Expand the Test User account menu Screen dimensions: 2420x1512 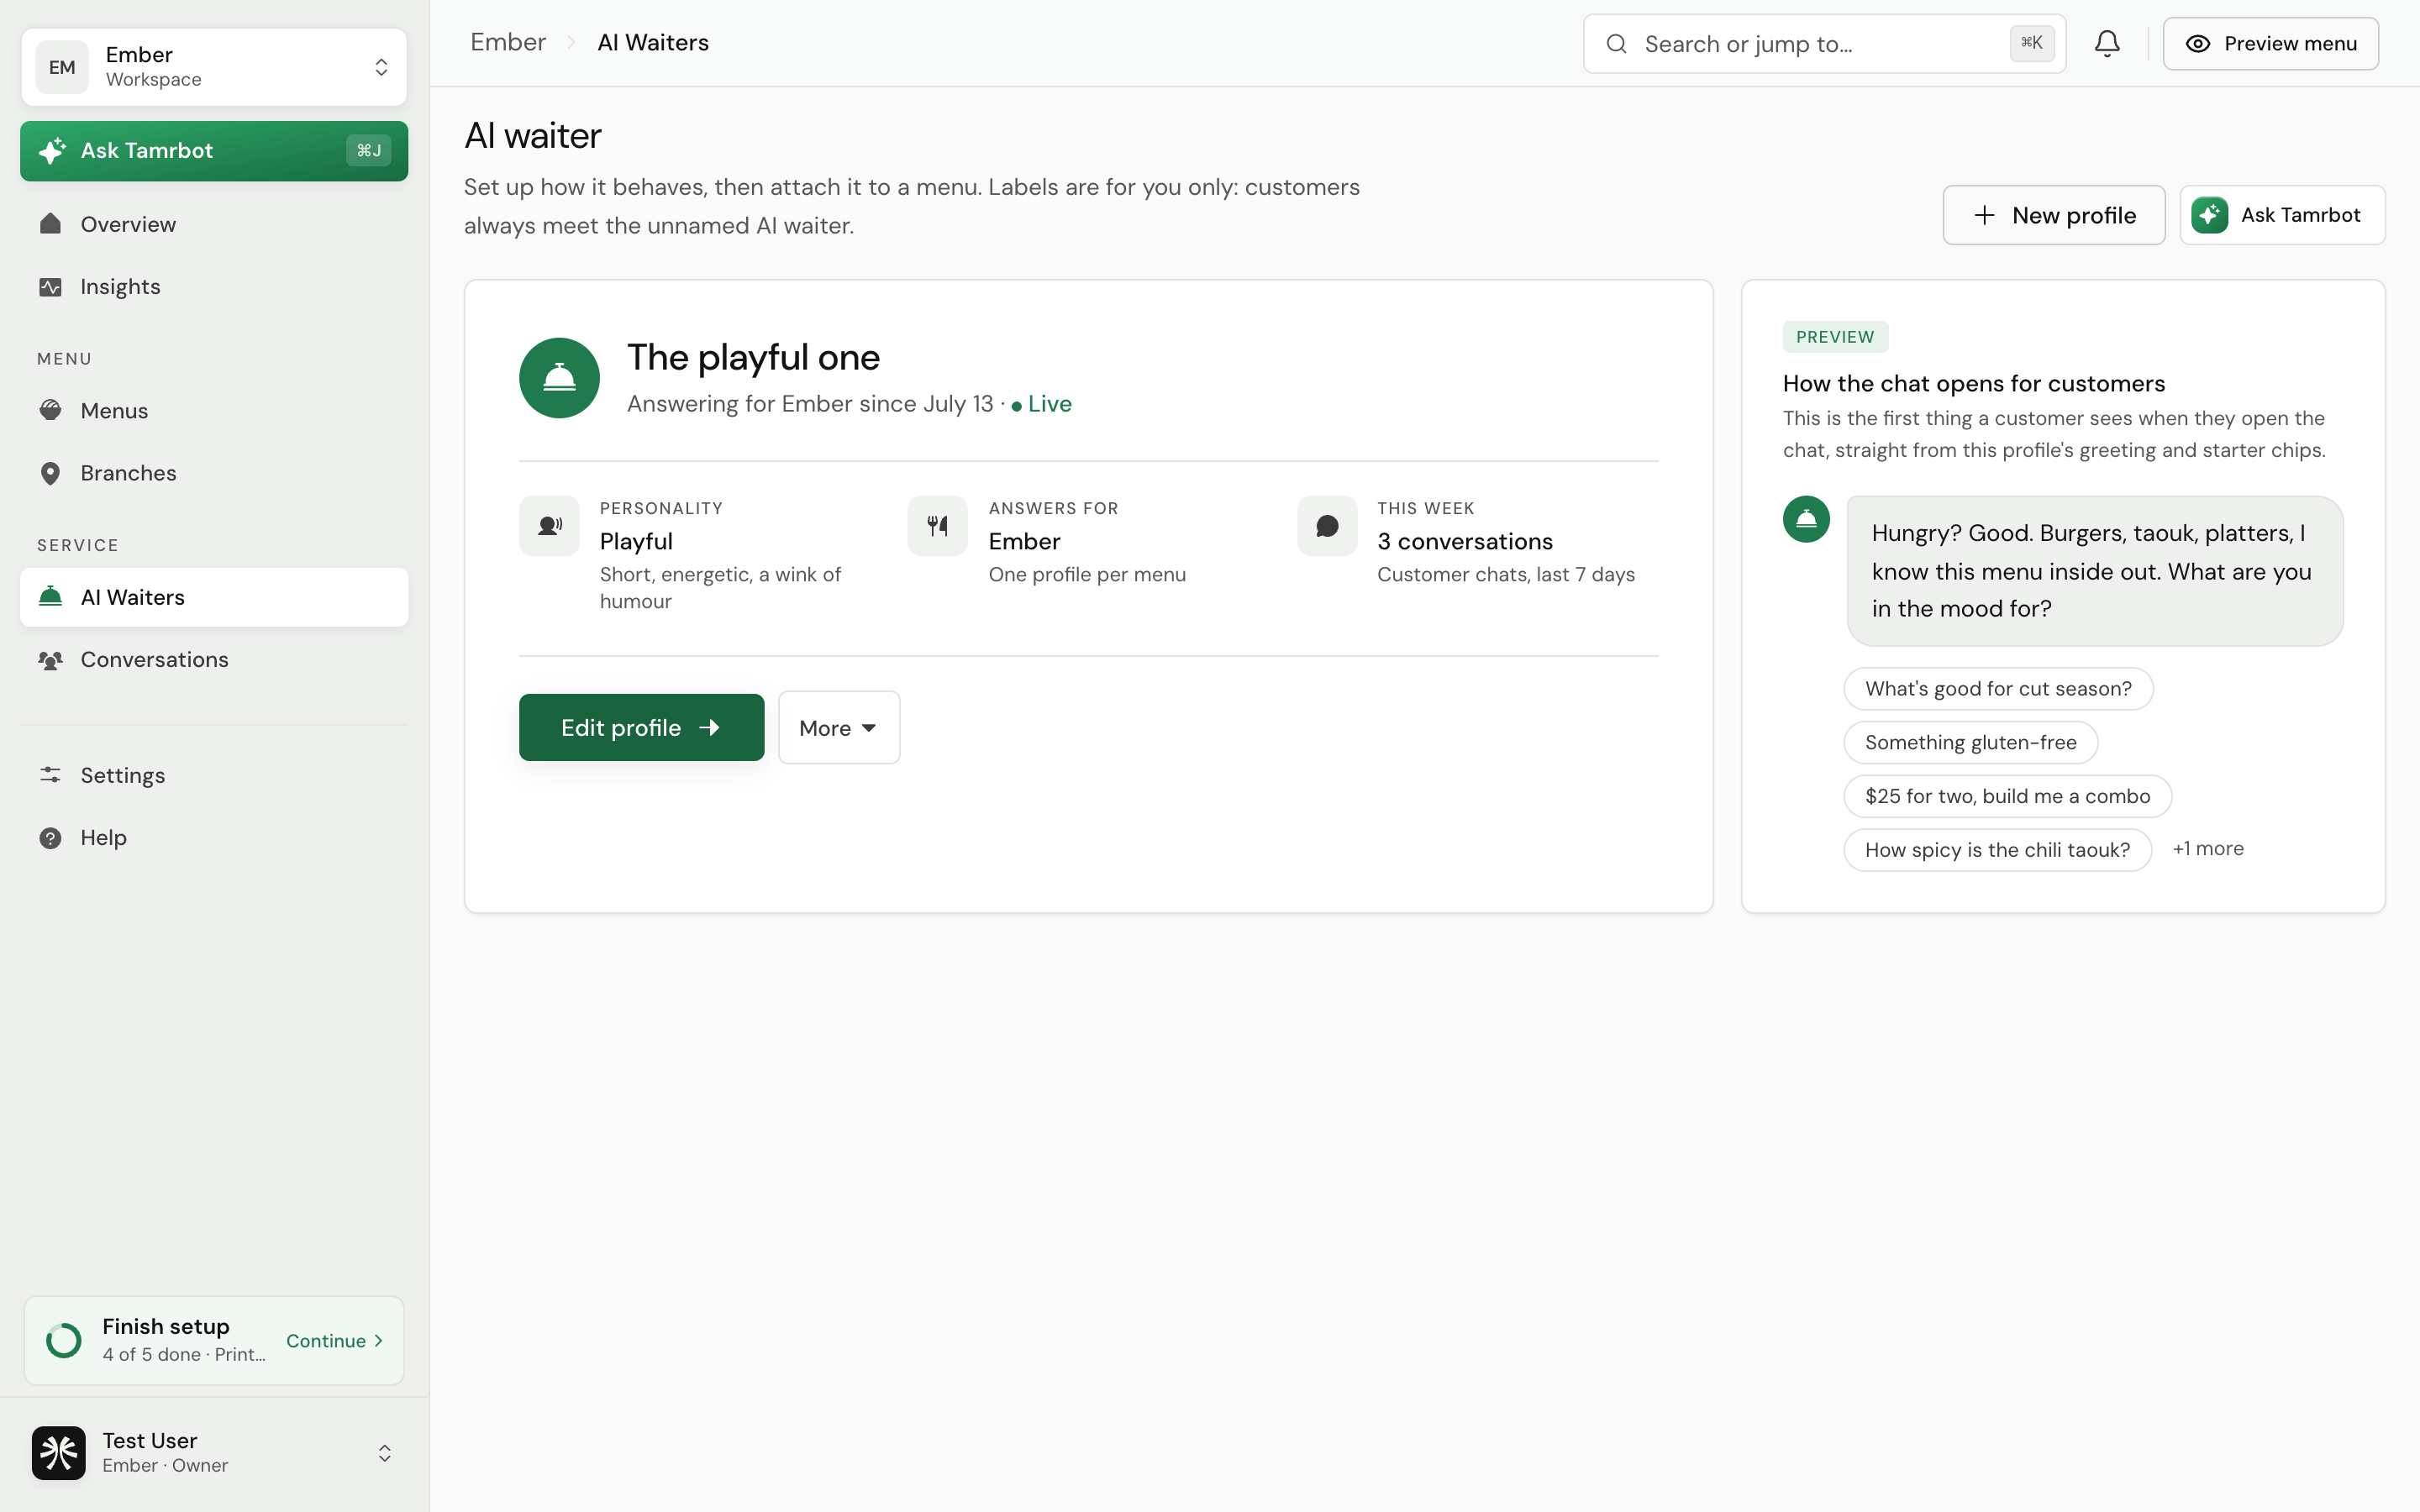point(384,1453)
